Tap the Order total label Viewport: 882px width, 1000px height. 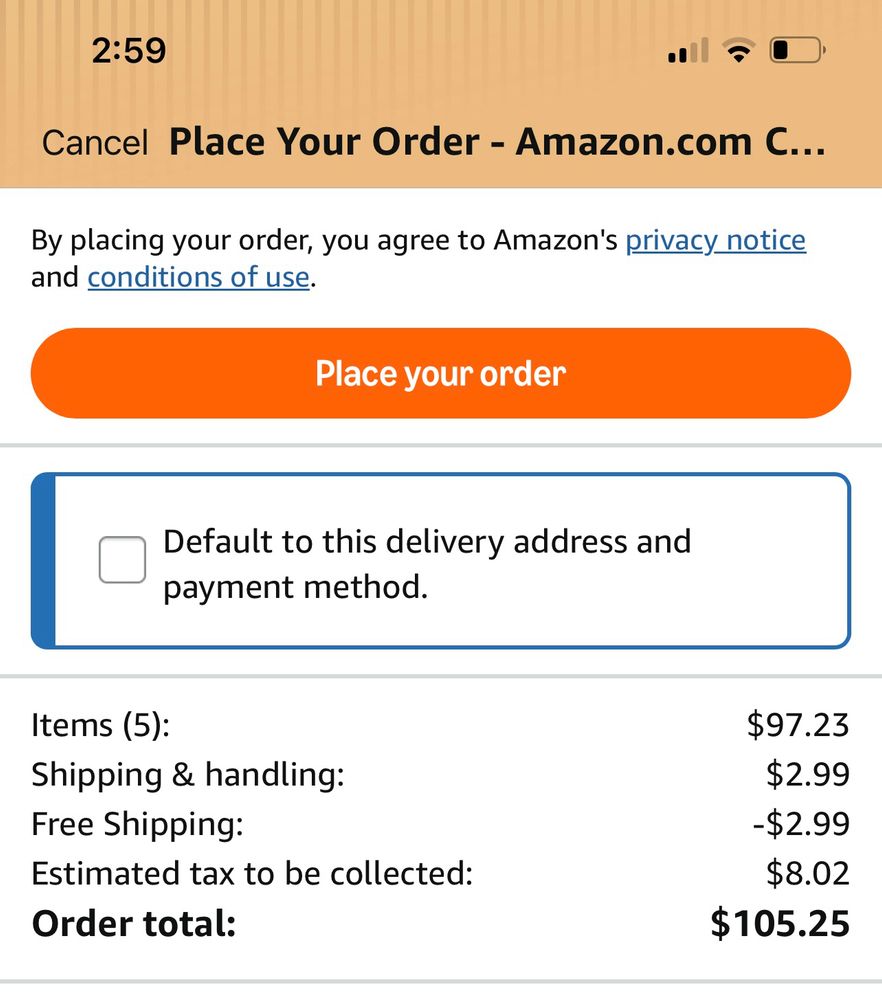[x=134, y=923]
